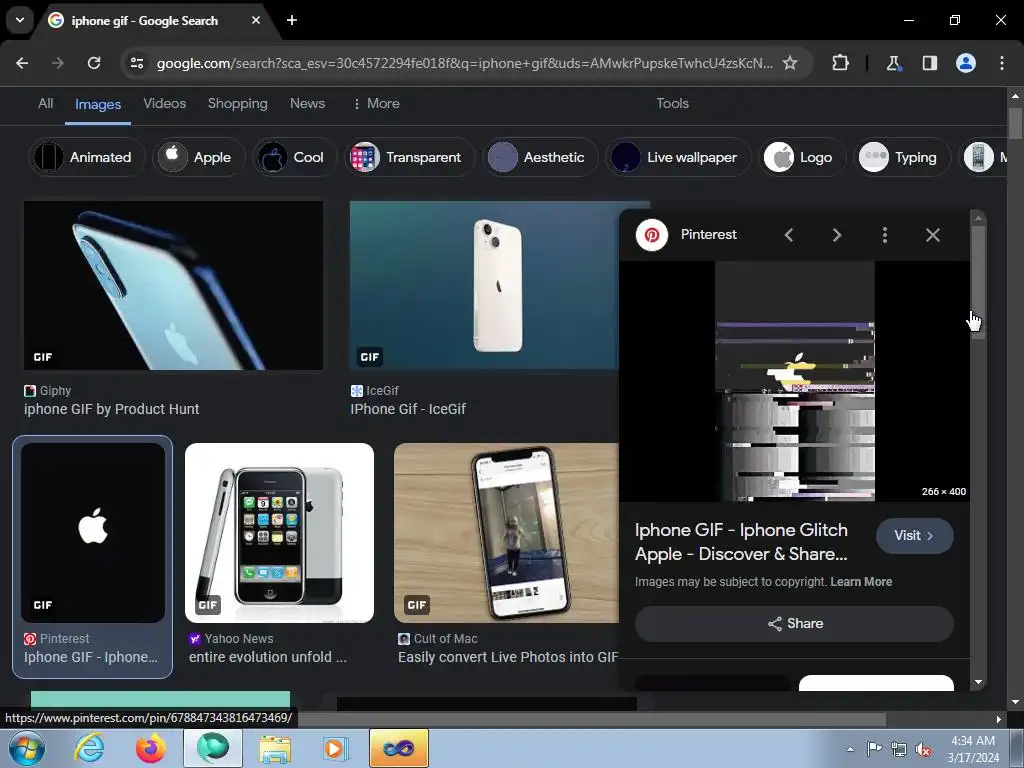Launch Firefox from taskbar
Viewport: 1024px width, 768px height.
point(150,748)
